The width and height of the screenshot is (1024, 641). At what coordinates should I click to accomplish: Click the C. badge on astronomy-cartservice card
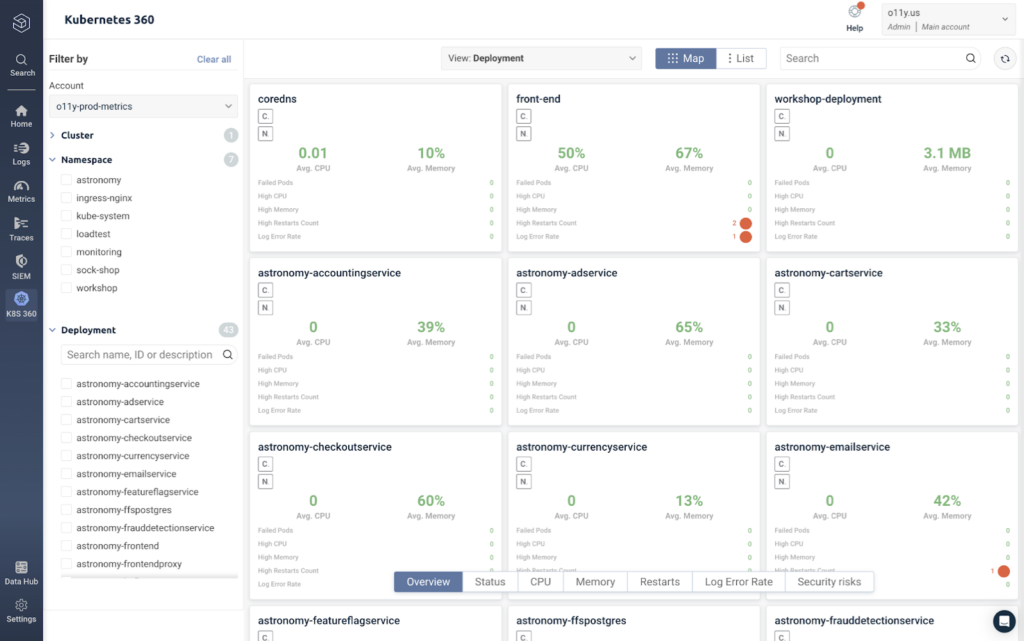(782, 290)
